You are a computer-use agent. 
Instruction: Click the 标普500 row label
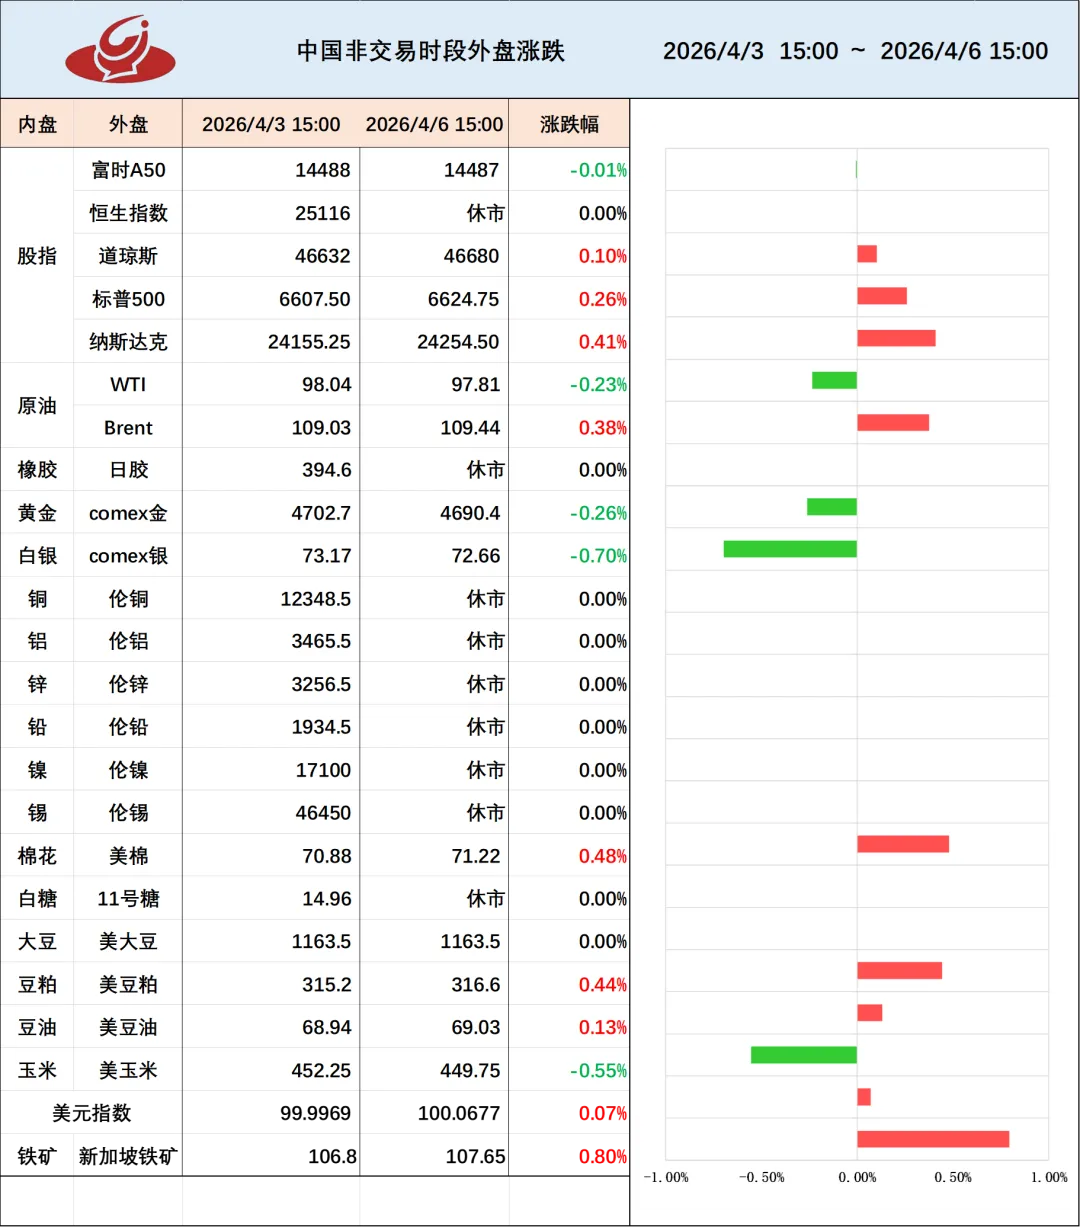128,299
